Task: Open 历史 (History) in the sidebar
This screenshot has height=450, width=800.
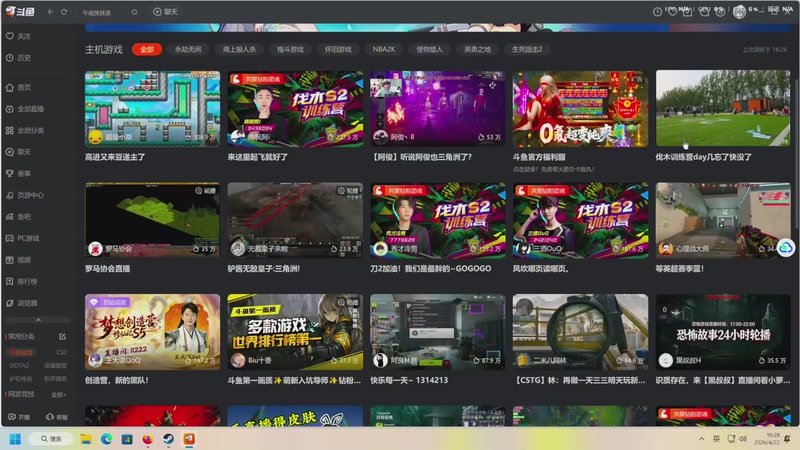Action: [x=18, y=58]
